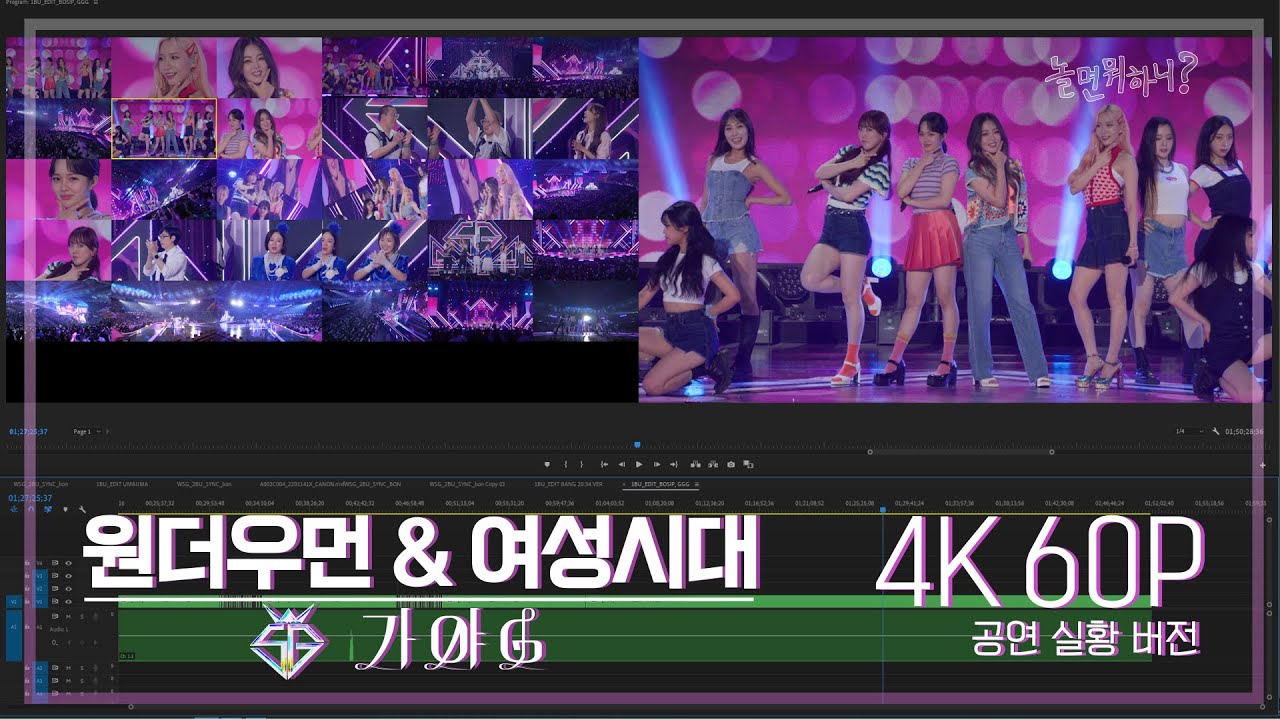The image size is (1280, 720).
Task: Open the Page 1 multicam page dropdown
Action: tap(89, 431)
